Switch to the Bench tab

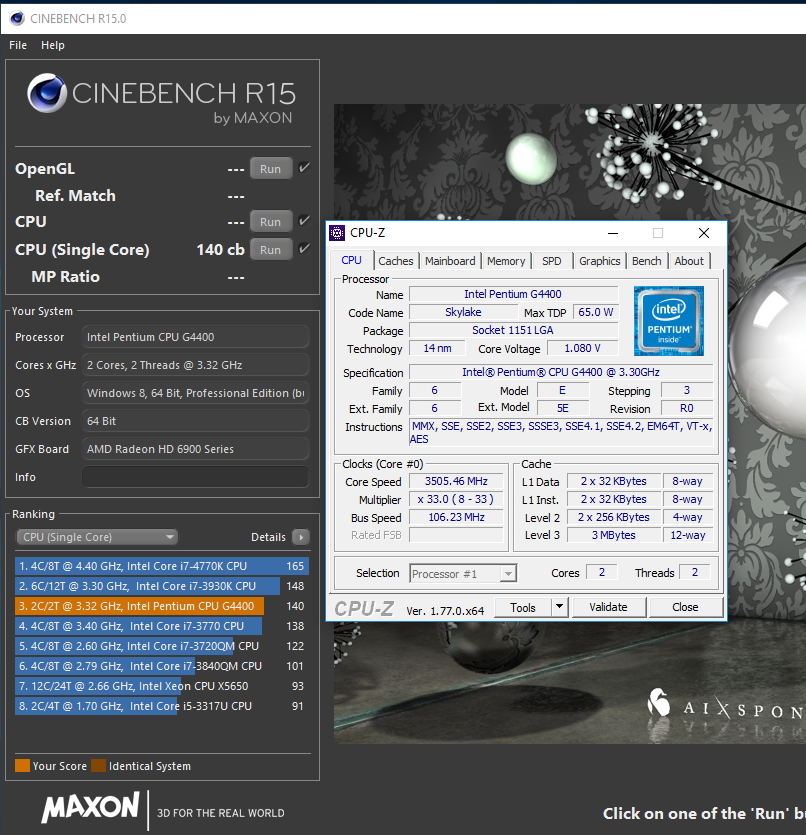pos(646,261)
